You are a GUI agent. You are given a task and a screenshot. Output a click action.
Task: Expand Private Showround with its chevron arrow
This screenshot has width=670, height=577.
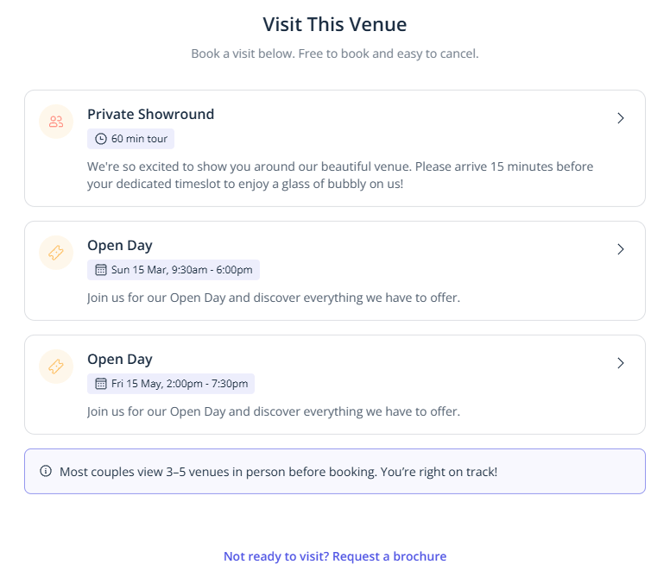[x=620, y=119]
